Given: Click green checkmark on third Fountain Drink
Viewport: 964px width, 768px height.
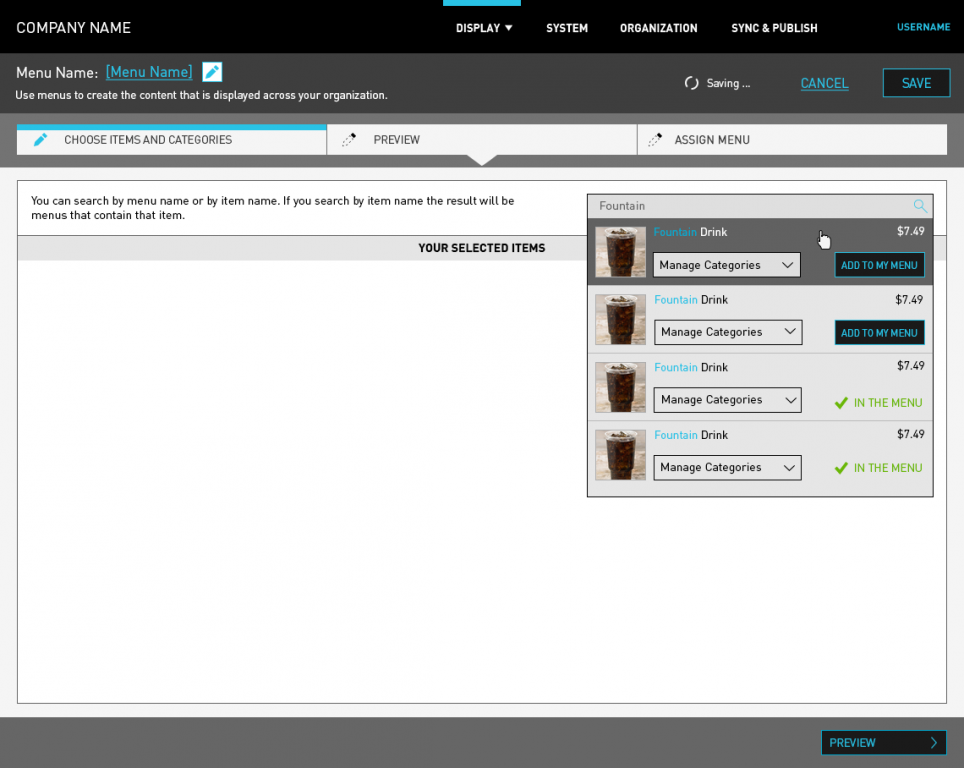Looking at the screenshot, I should (841, 403).
